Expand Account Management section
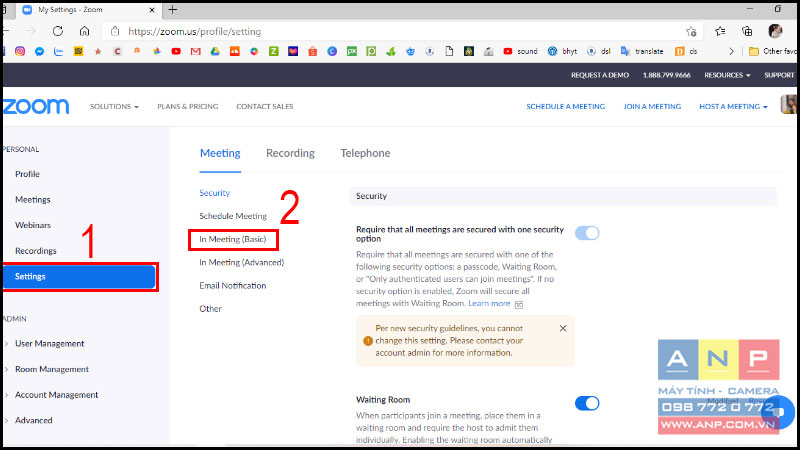The image size is (800, 450). (x=56, y=394)
